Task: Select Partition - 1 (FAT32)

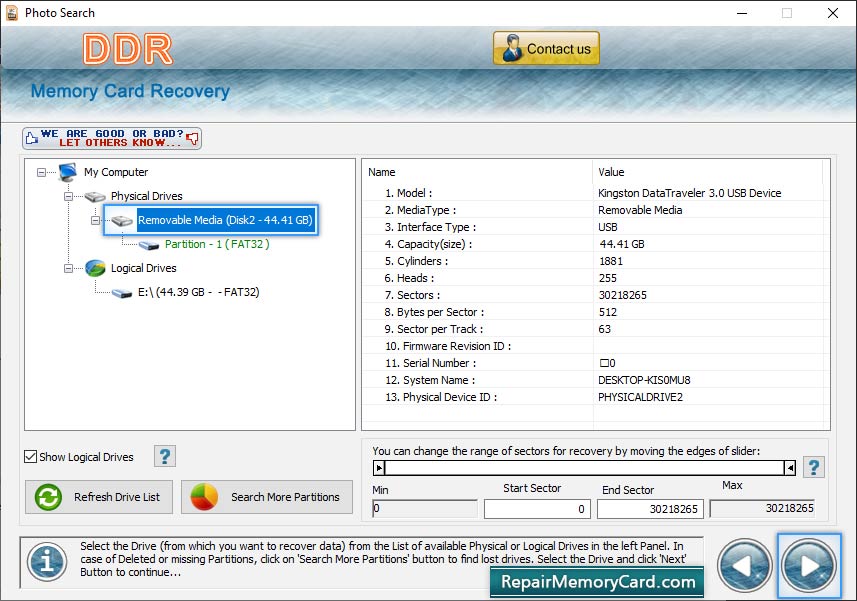Action: [x=217, y=244]
